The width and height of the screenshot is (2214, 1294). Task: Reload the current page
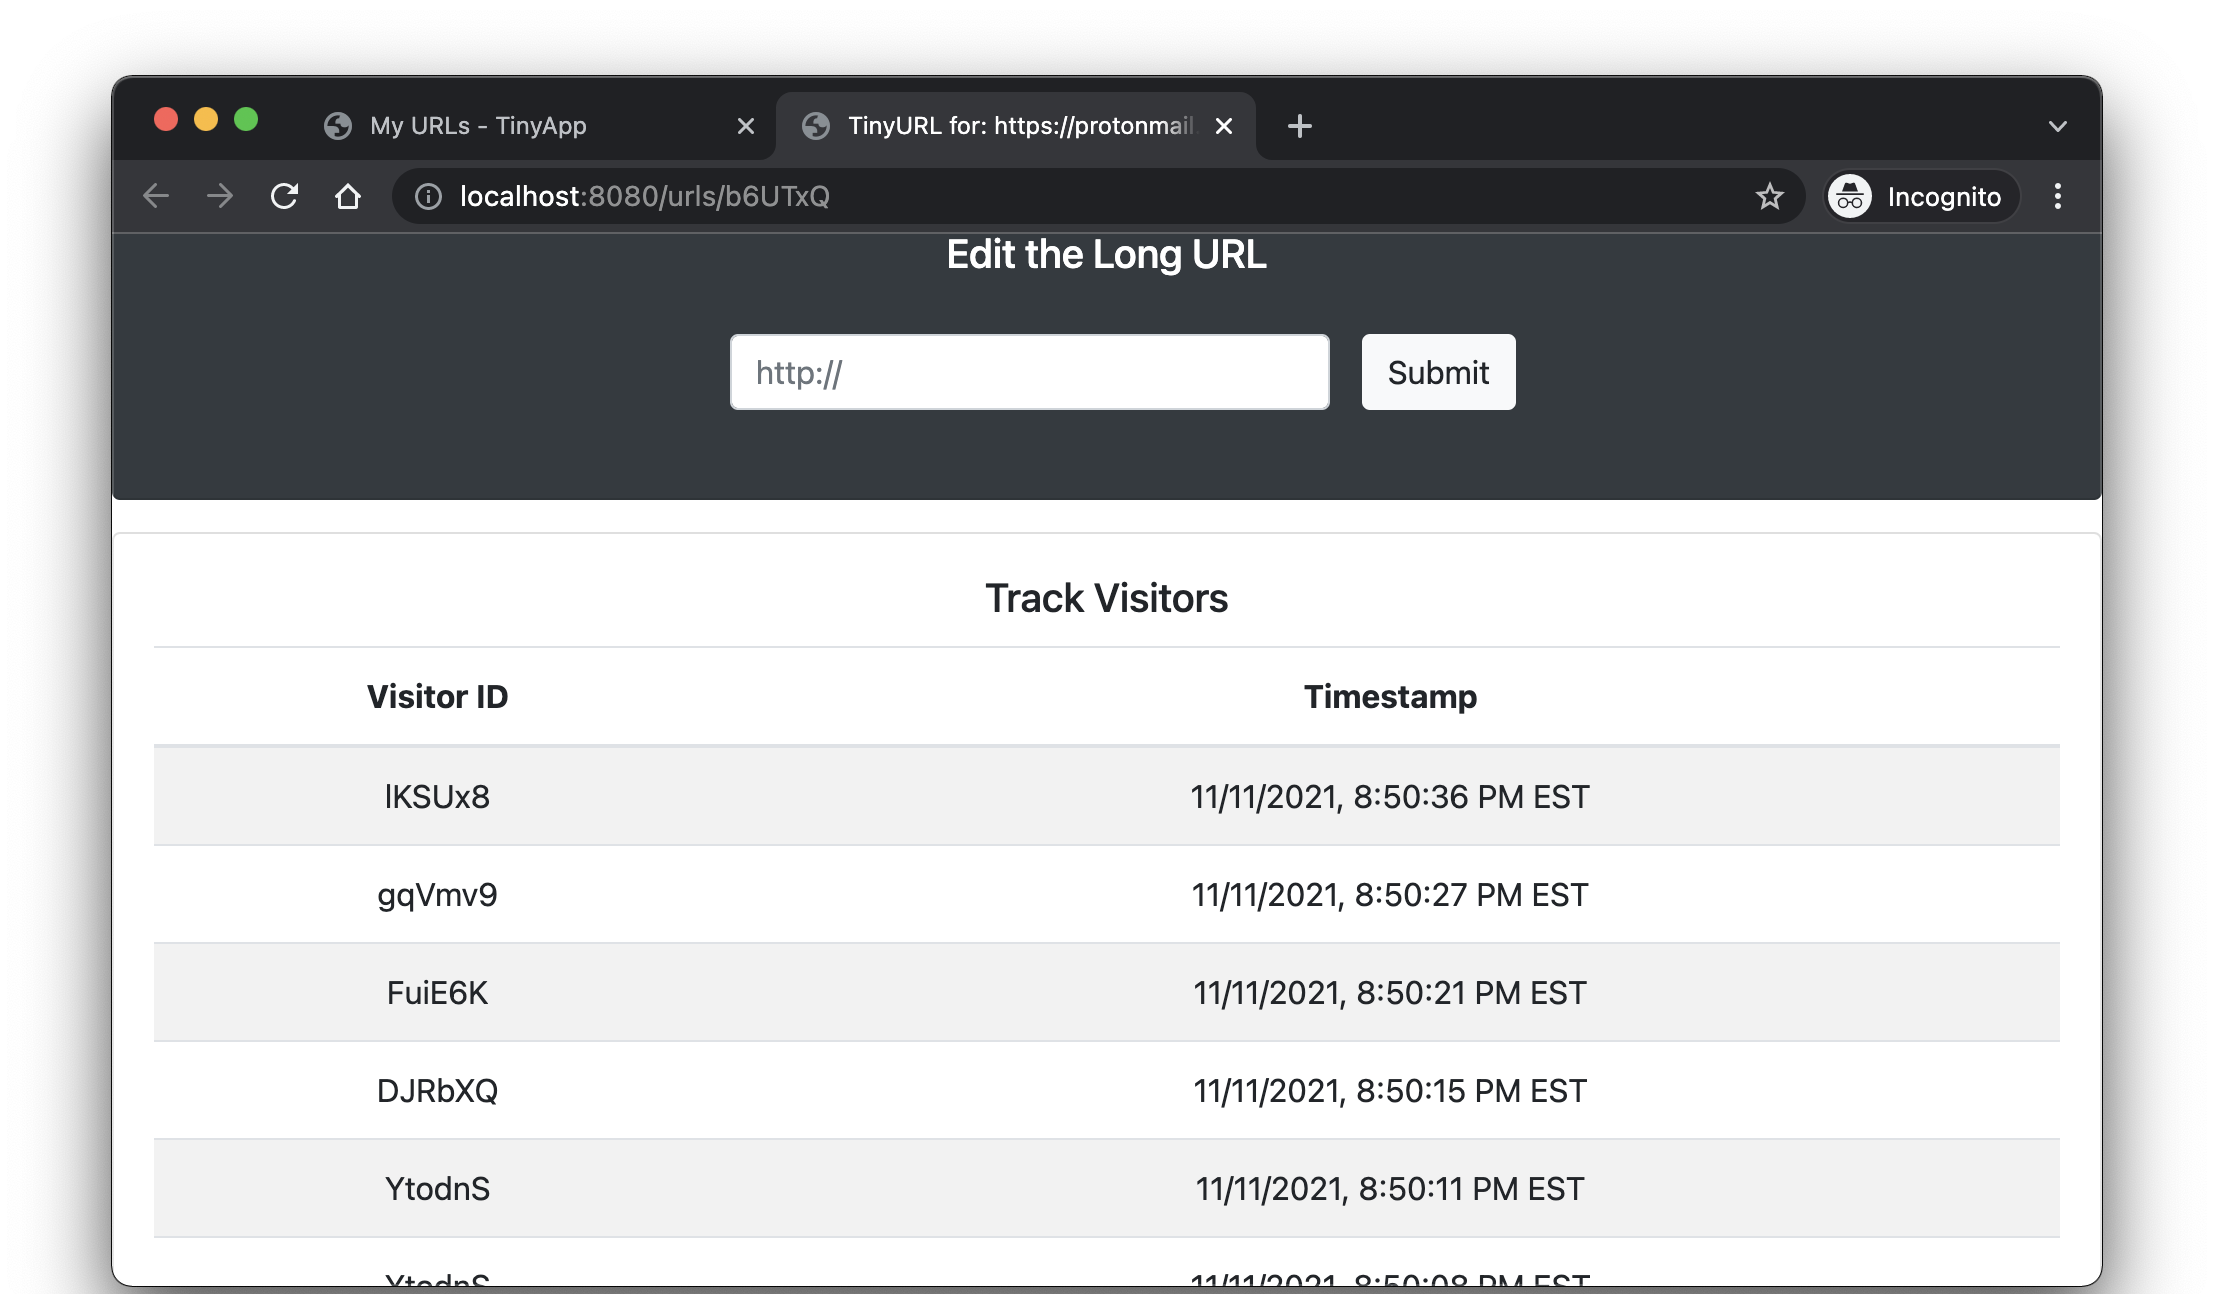click(x=284, y=196)
